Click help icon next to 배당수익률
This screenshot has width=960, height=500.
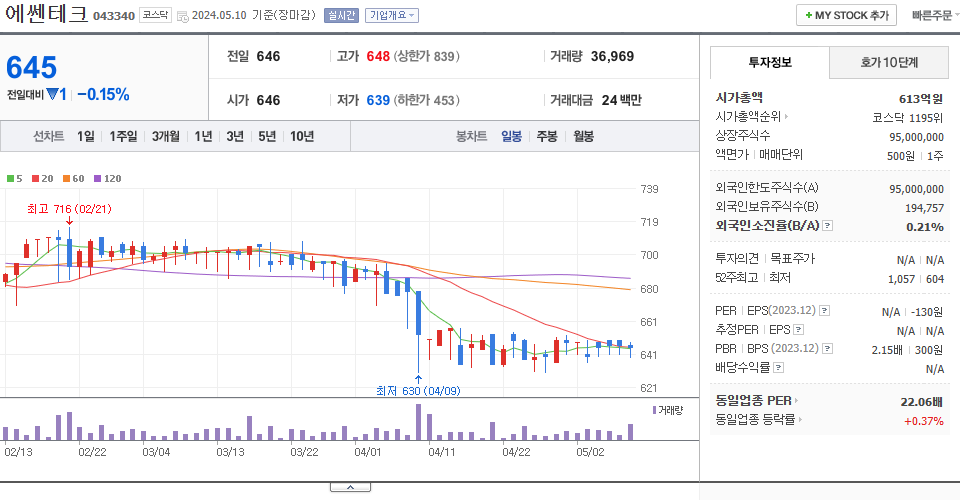pyautogui.click(x=779, y=368)
